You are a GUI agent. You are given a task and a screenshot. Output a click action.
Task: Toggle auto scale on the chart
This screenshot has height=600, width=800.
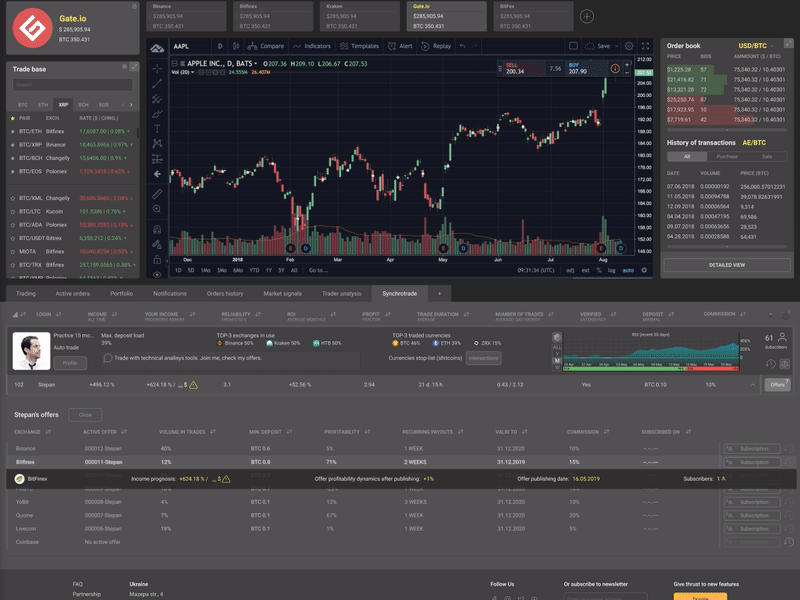(628, 270)
